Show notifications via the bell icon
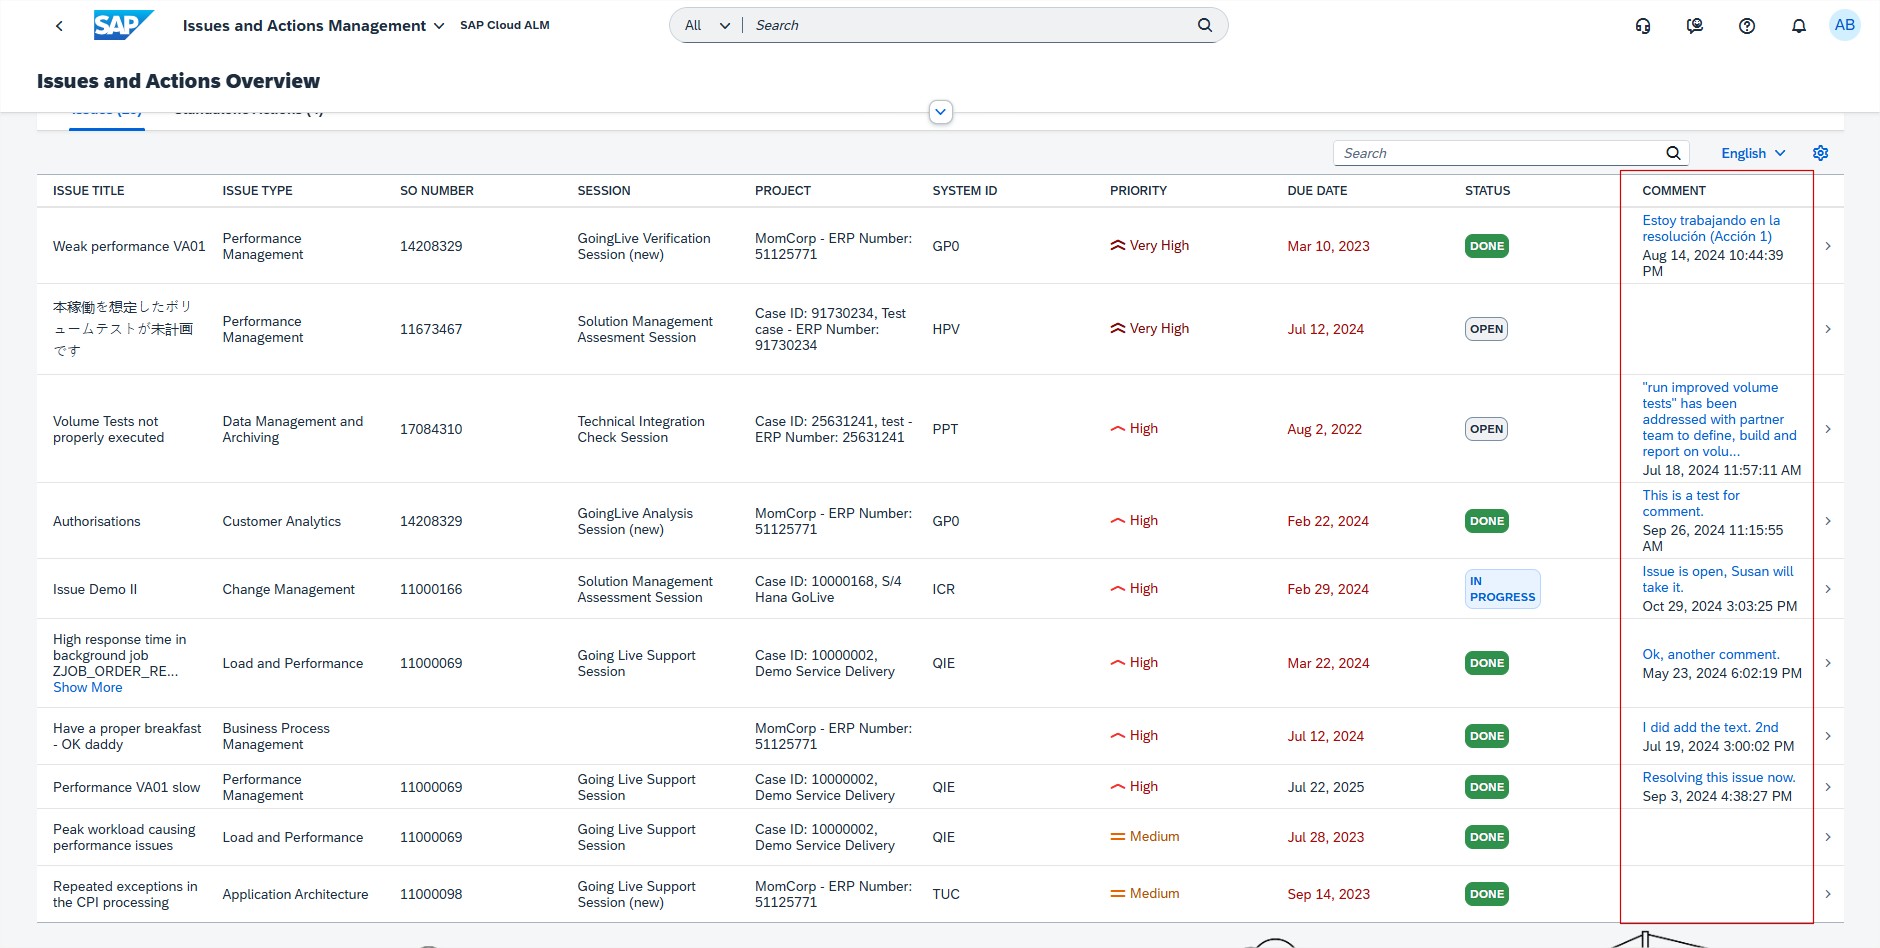 pyautogui.click(x=1799, y=26)
